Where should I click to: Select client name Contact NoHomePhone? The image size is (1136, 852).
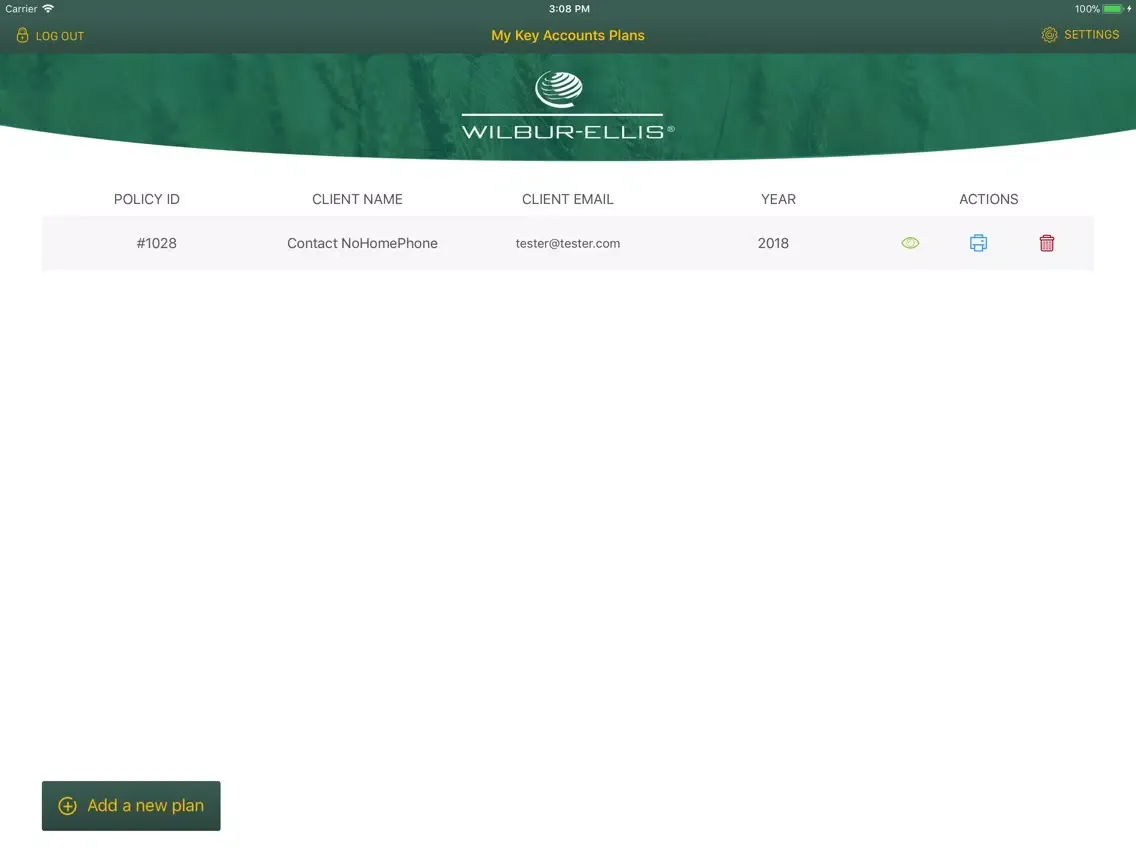[362, 243]
